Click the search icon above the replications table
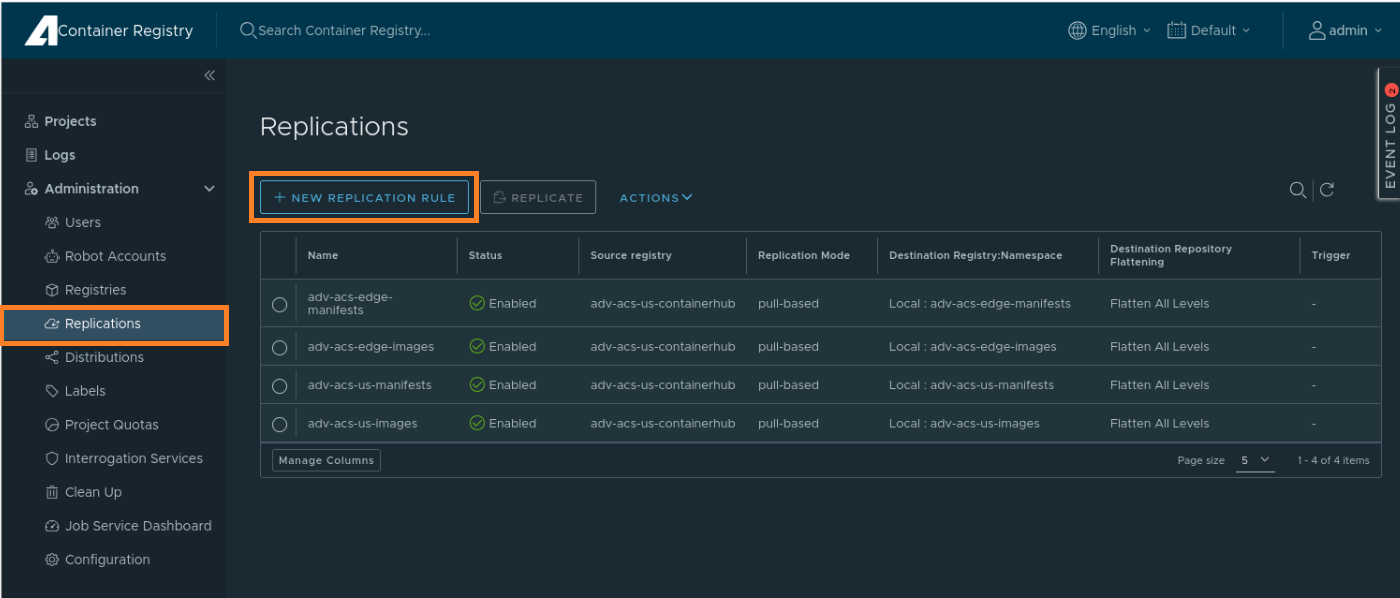Screen dimensions: 1400x598 [x=1297, y=190]
